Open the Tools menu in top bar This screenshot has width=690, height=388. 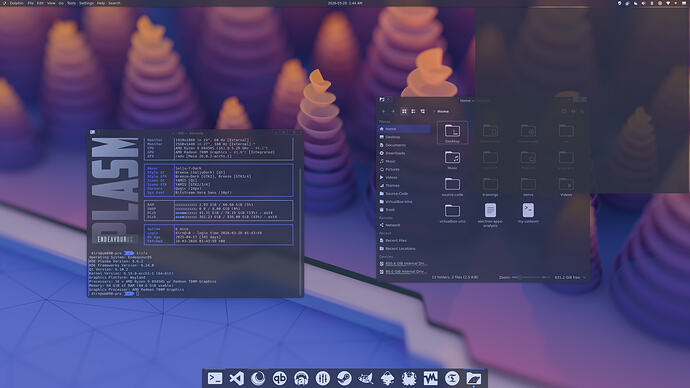tap(71, 3)
